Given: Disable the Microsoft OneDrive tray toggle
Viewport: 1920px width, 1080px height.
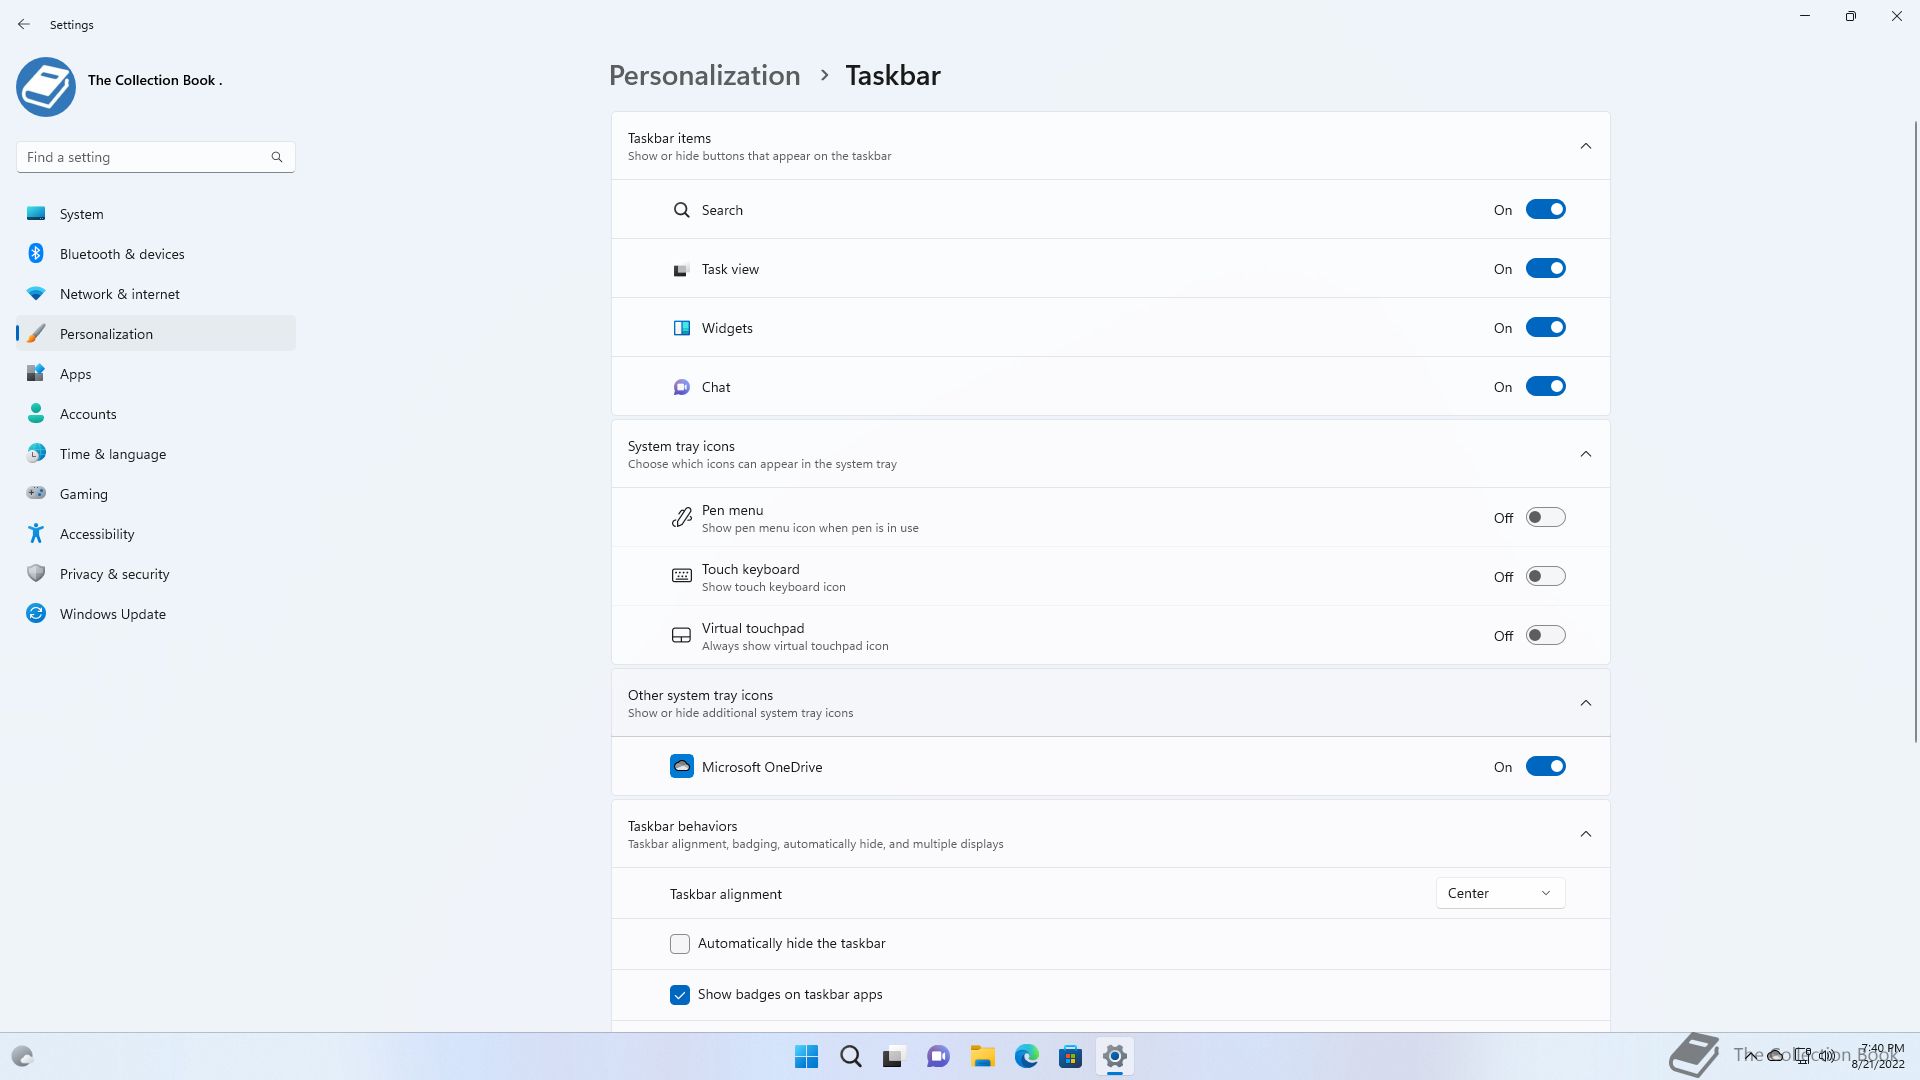Looking at the screenshot, I should point(1546,766).
